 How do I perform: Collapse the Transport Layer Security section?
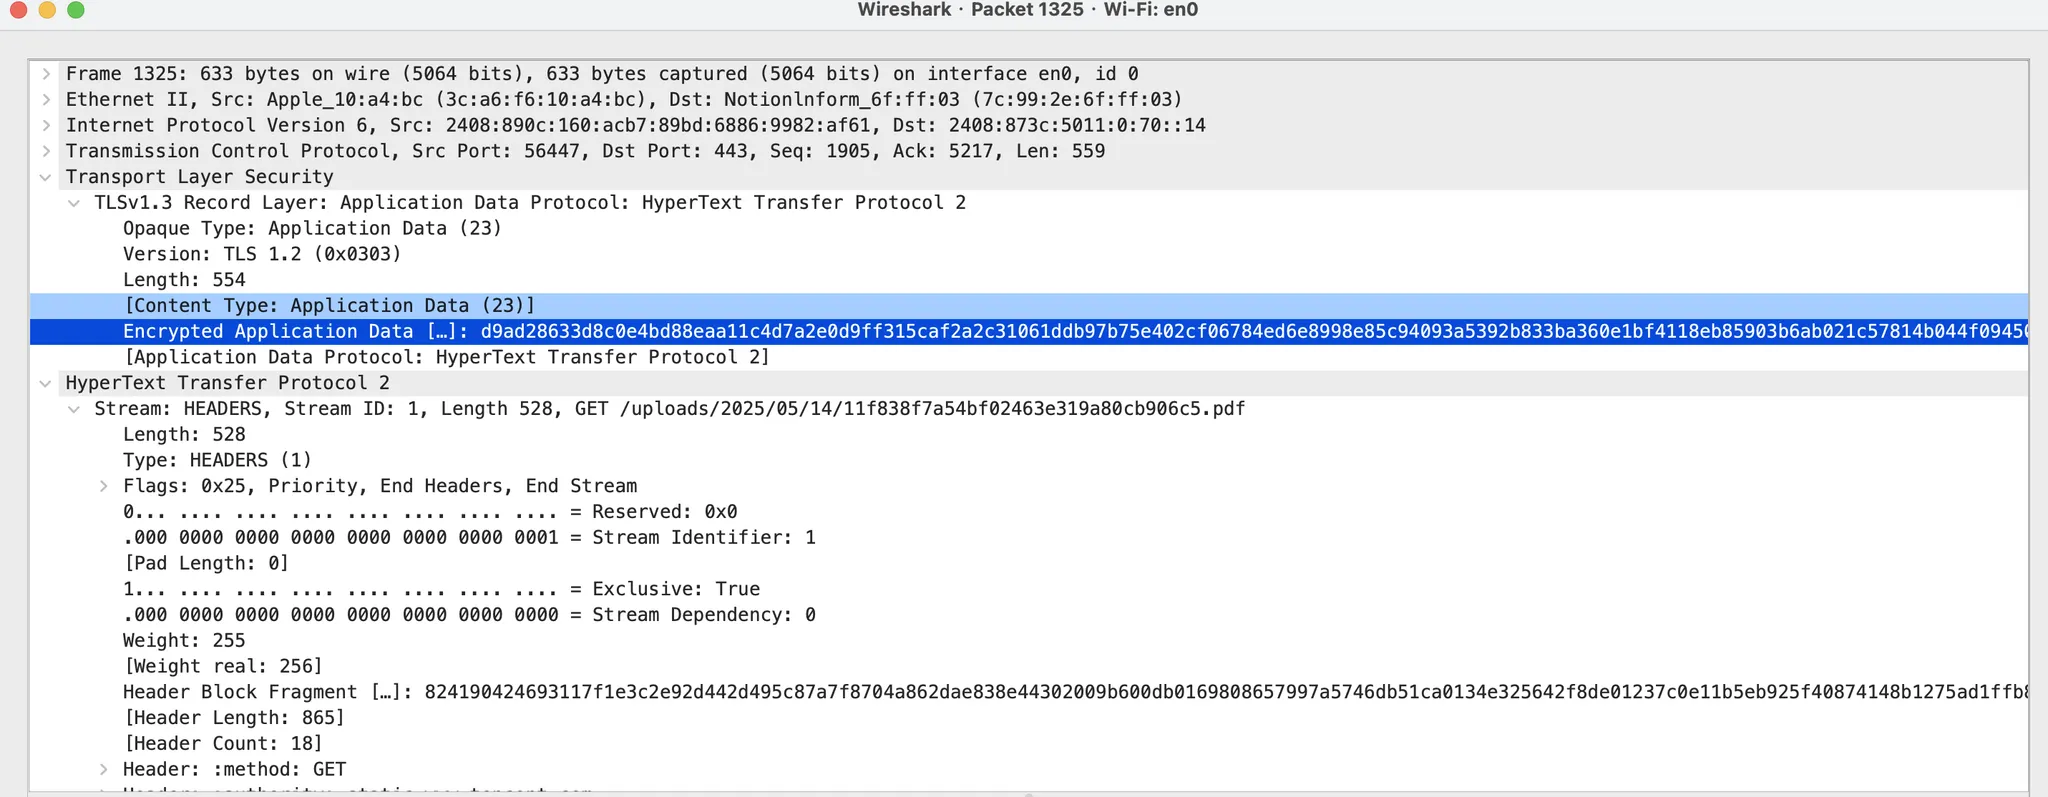point(46,177)
